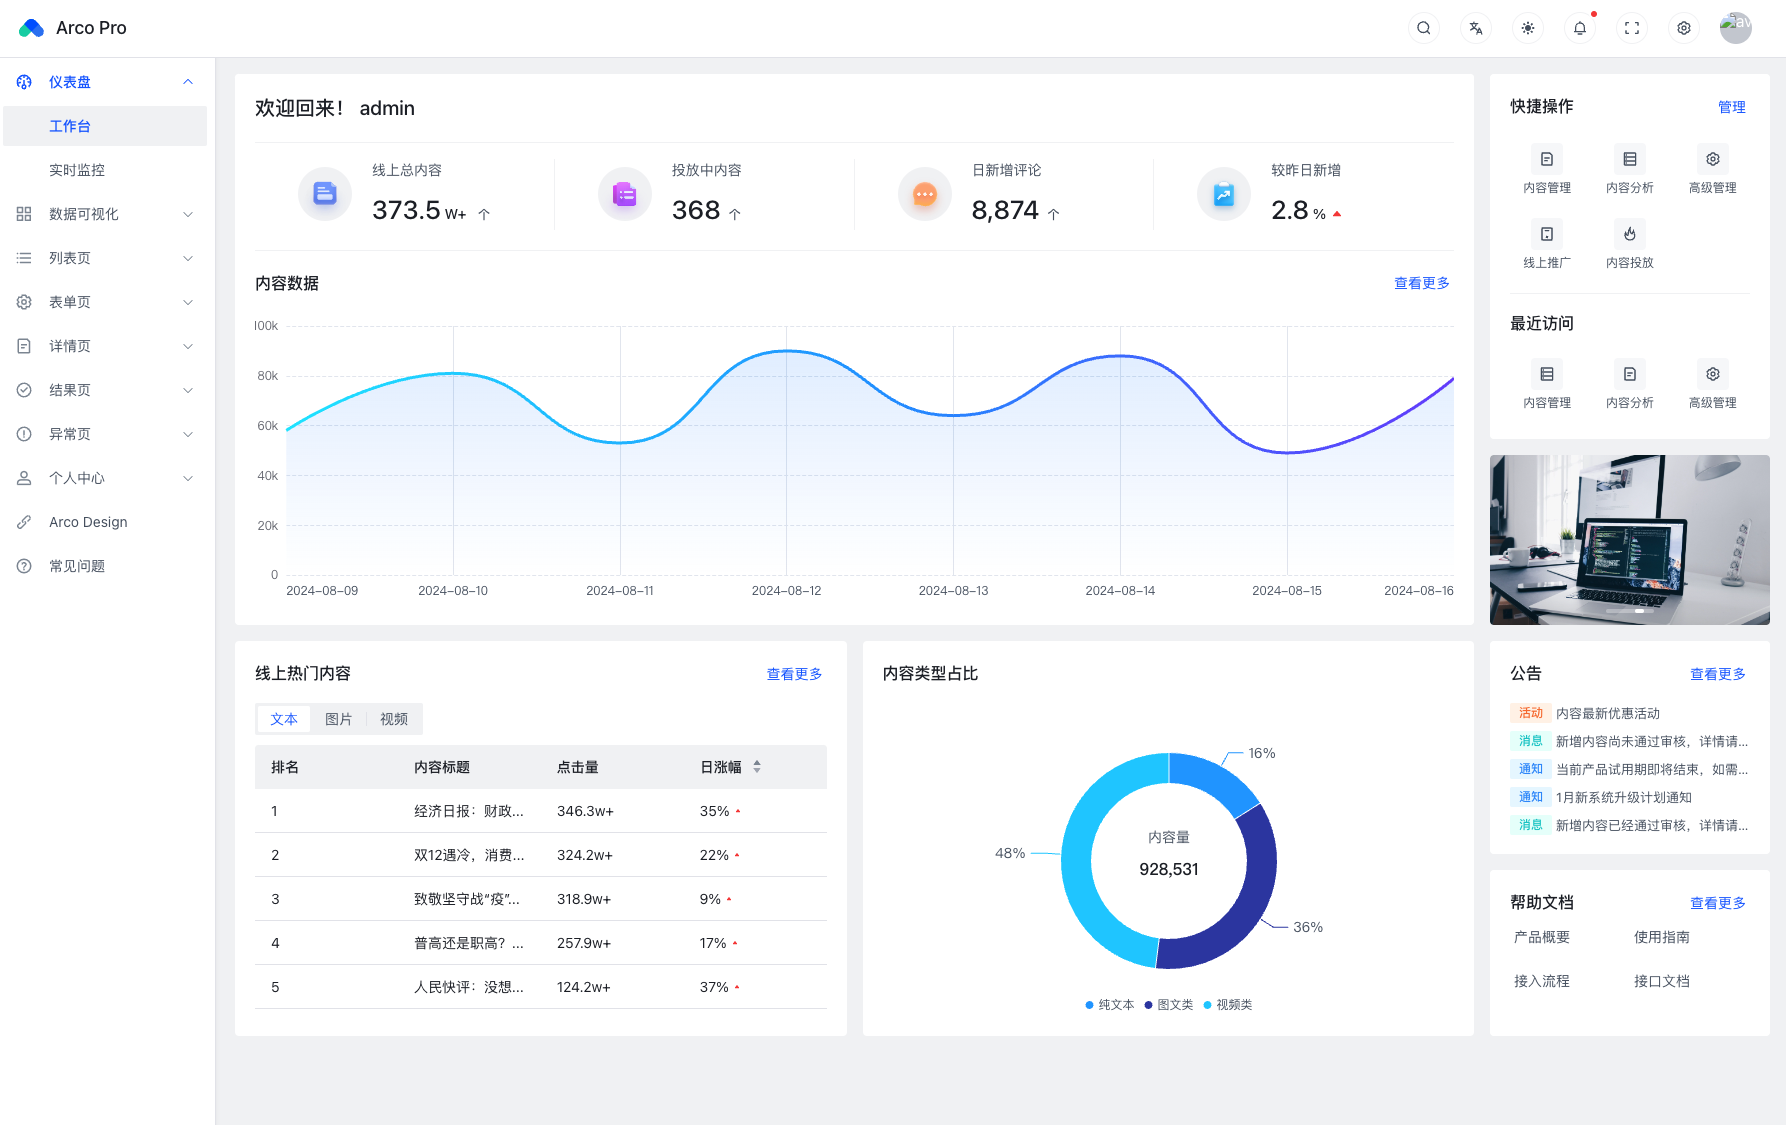Toggle 纯文本 legend in donut chart
1786x1125 pixels.
[1110, 1005]
